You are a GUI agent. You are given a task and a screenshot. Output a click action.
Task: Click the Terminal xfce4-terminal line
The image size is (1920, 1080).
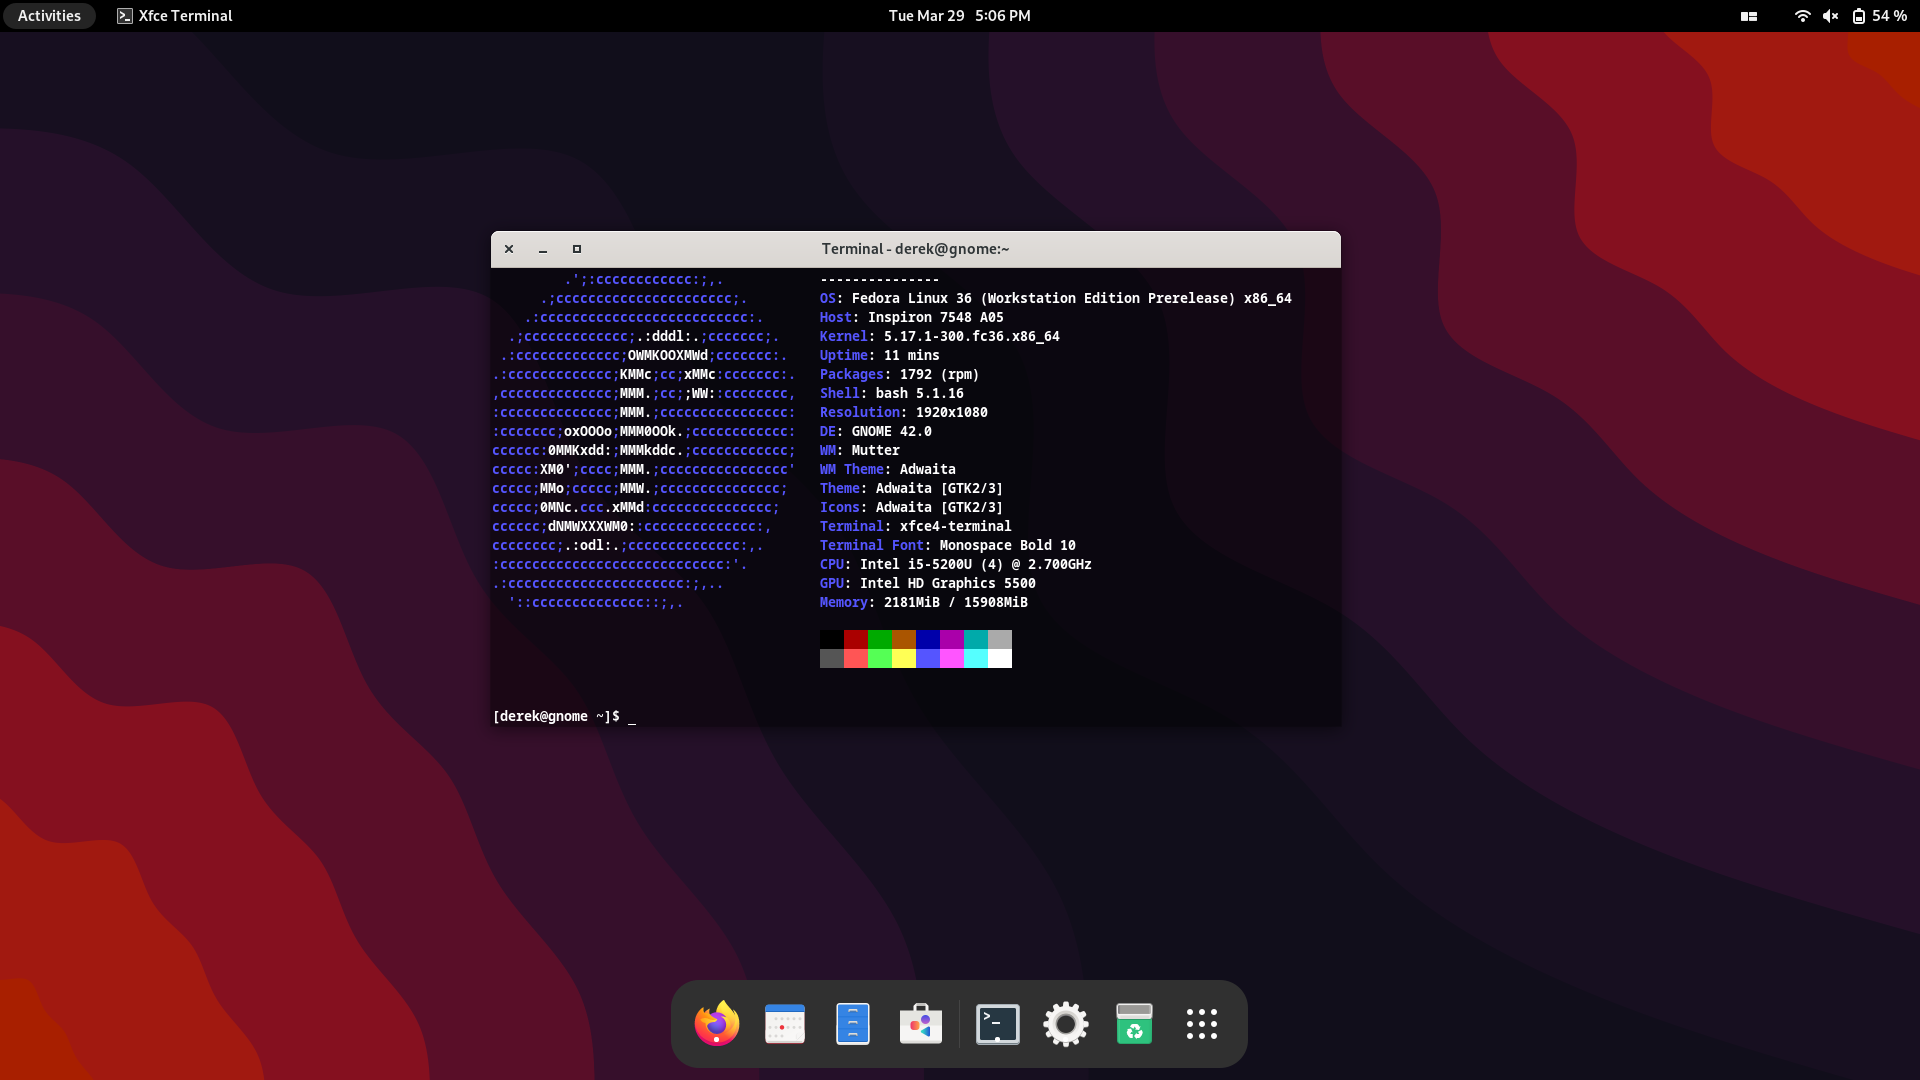pyautogui.click(x=916, y=526)
